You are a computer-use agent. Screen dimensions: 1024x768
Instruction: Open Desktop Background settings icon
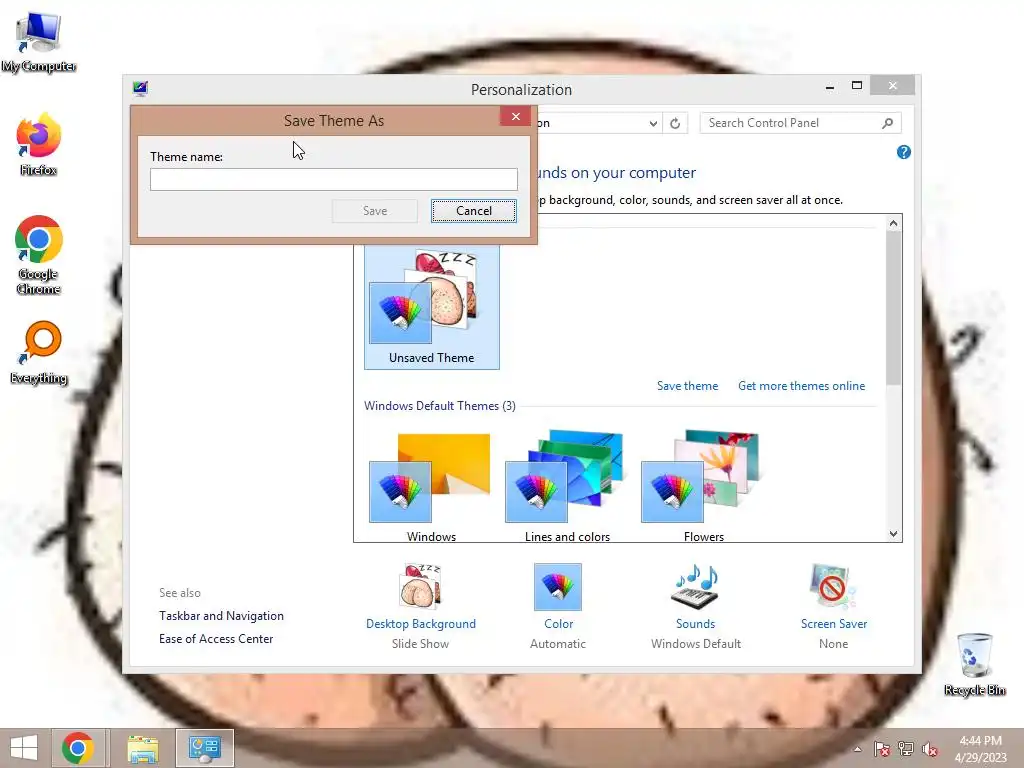(421, 586)
